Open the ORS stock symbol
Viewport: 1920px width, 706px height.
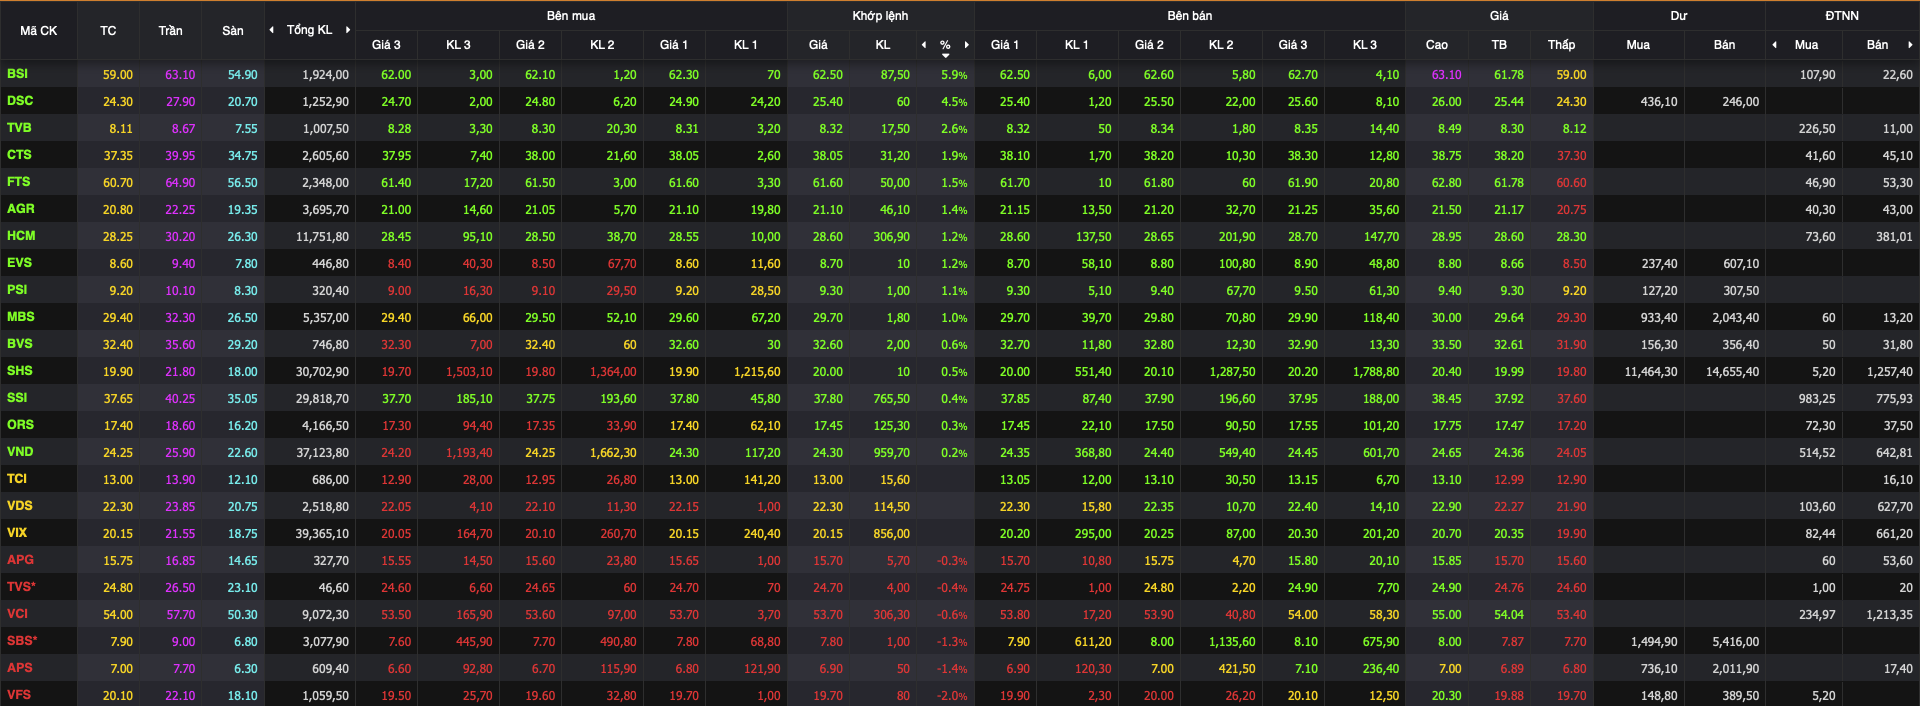[20, 425]
